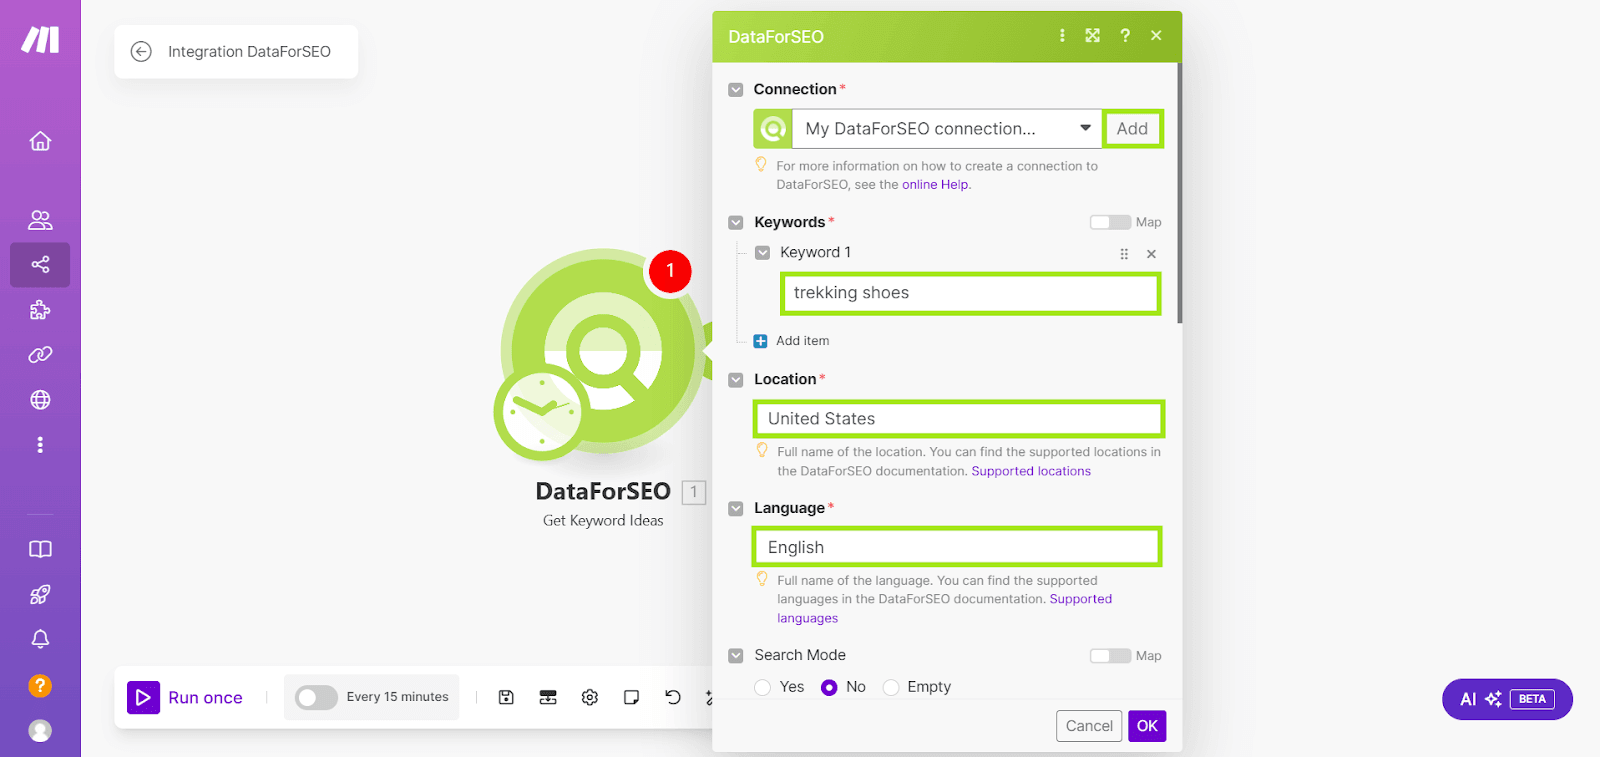The image size is (1600, 757).
Task: Open the Team icon in sidebar
Action: (40, 220)
